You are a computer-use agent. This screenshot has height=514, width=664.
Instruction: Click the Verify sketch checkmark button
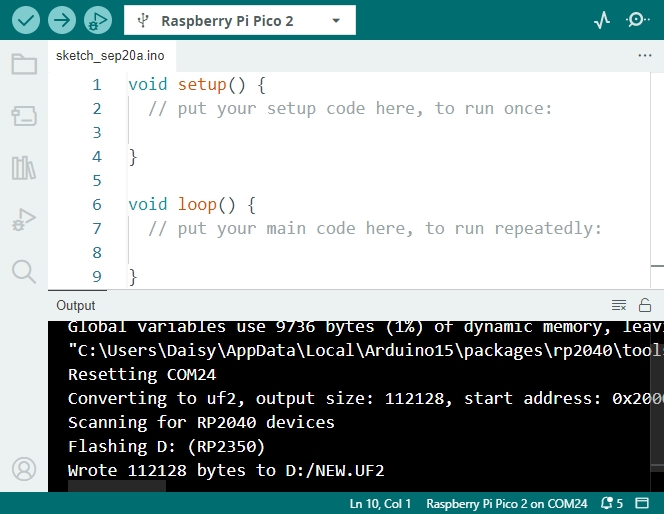point(26,20)
